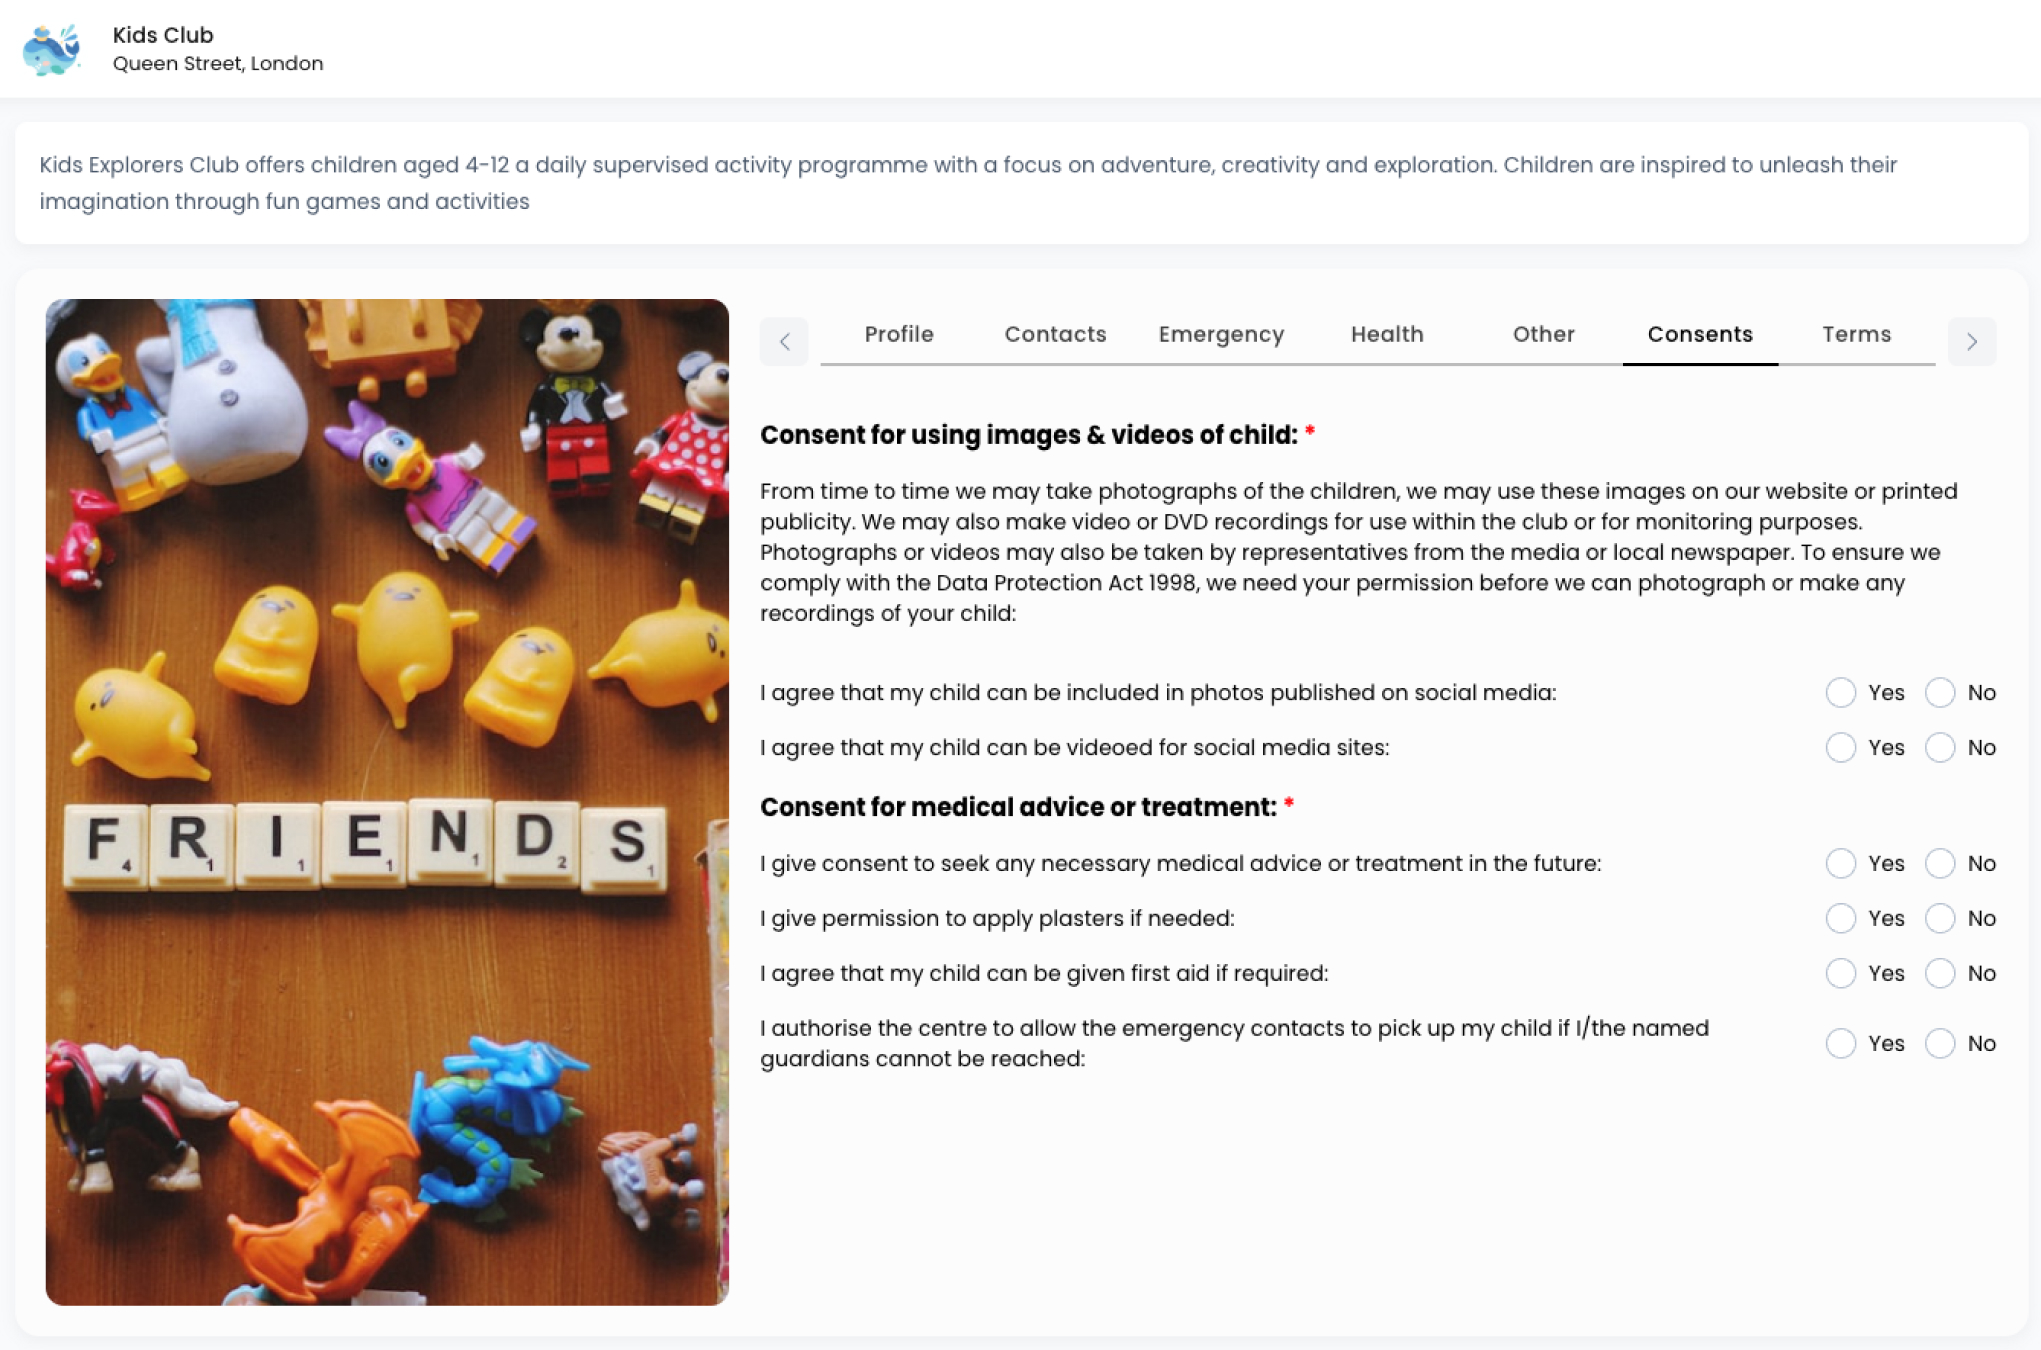
Task: Click the Consents tab
Action: 1699,333
